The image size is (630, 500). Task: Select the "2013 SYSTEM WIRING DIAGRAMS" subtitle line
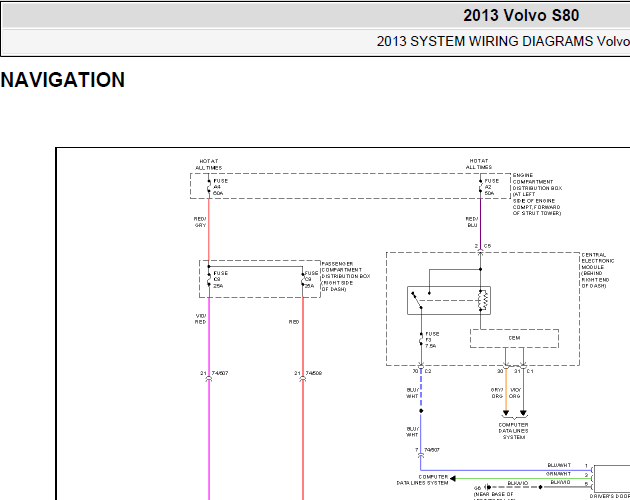(x=503, y=41)
